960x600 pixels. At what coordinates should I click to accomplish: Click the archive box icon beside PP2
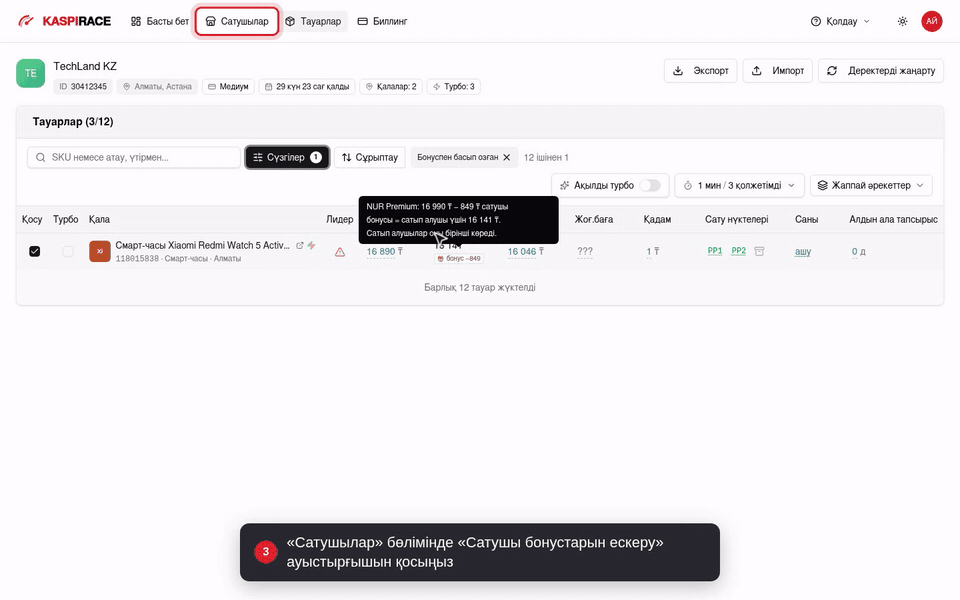point(759,251)
